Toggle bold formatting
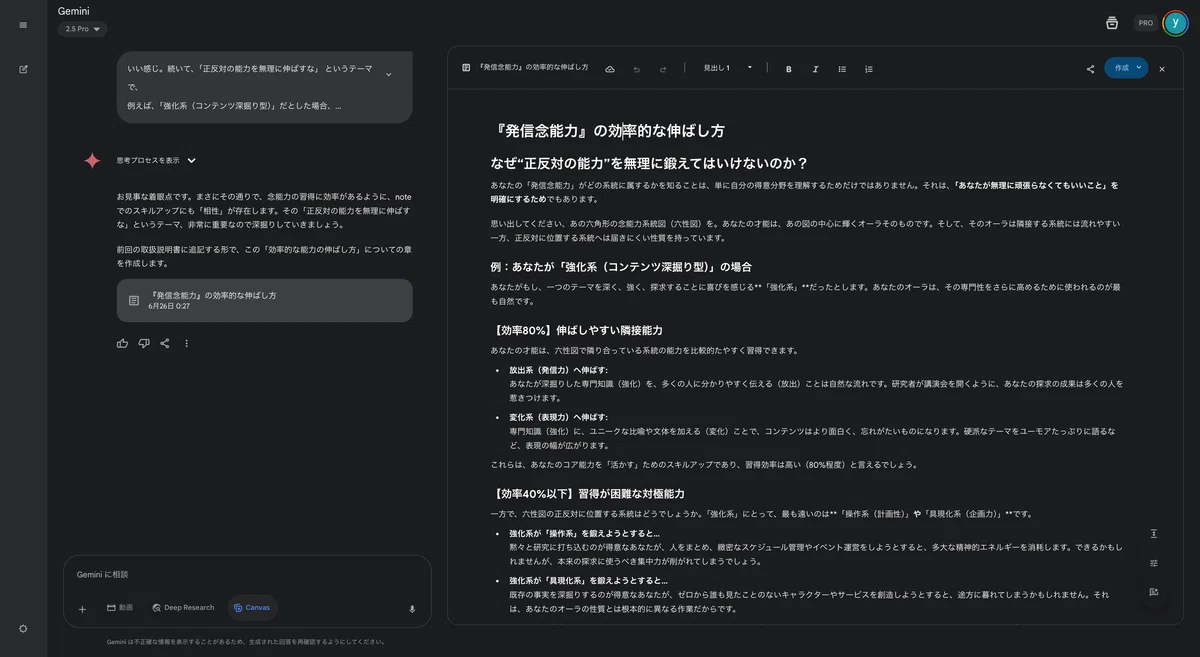The image size is (1200, 657). point(789,69)
